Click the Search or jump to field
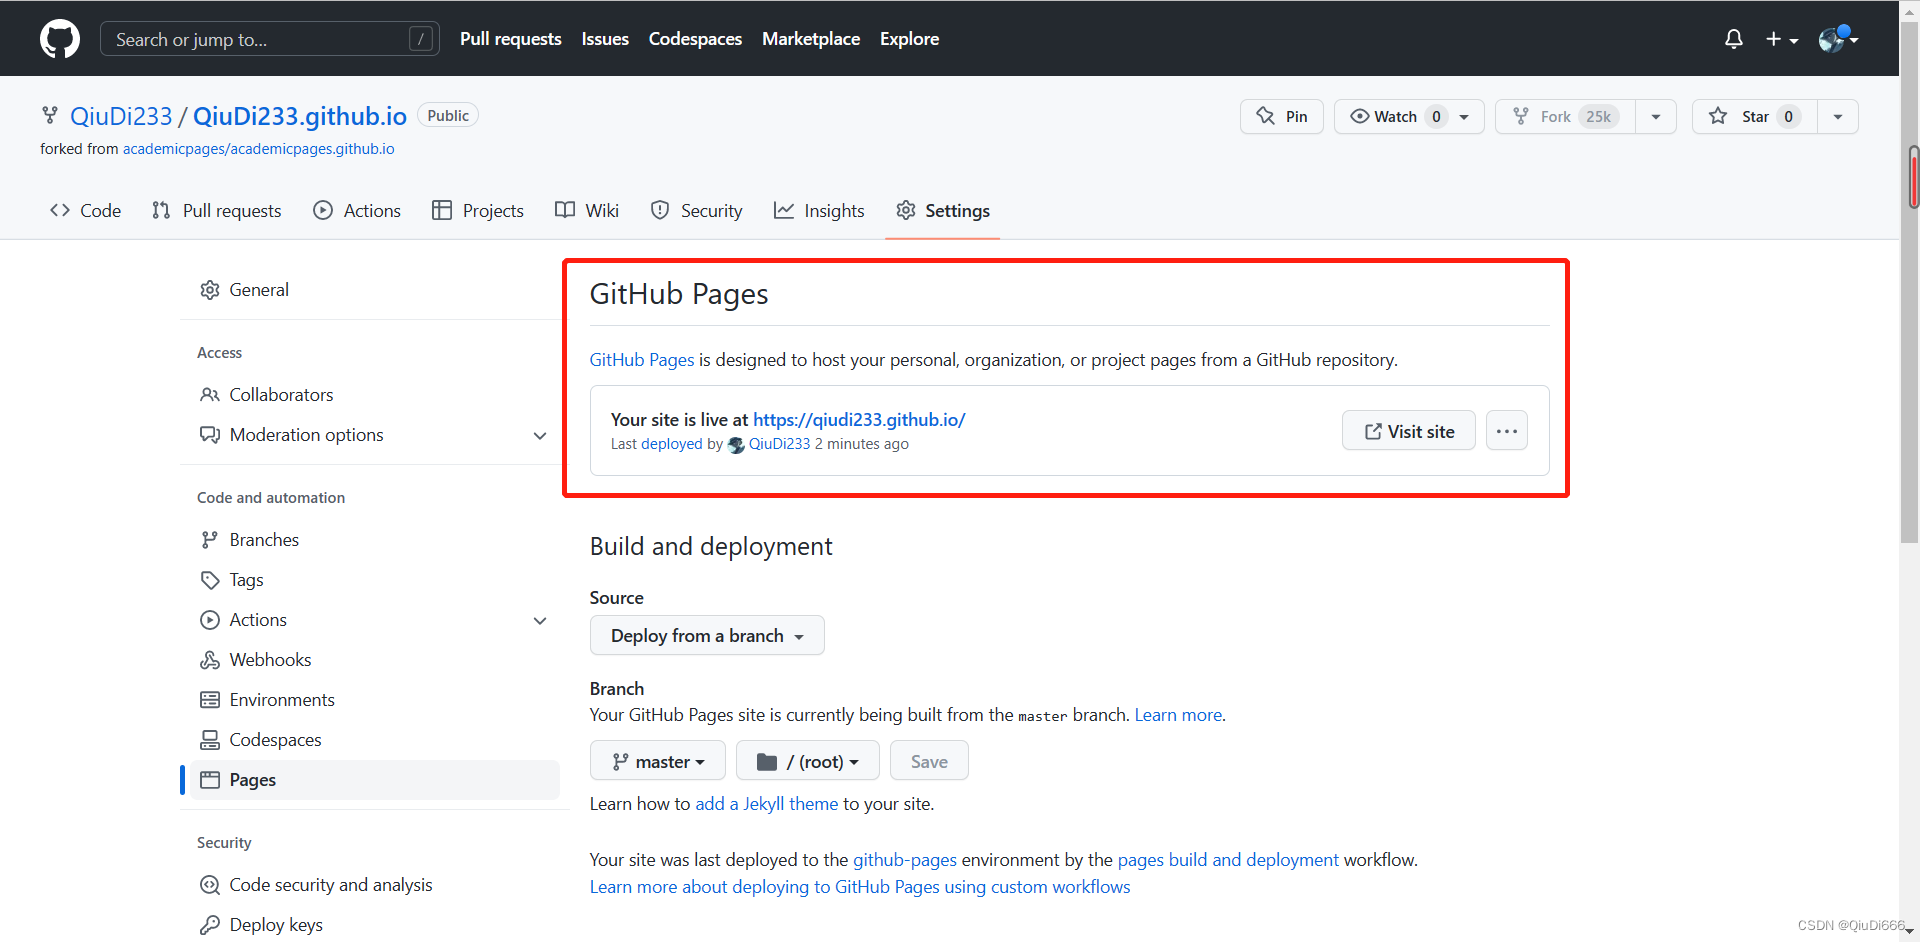This screenshot has width=1920, height=942. tap(270, 39)
